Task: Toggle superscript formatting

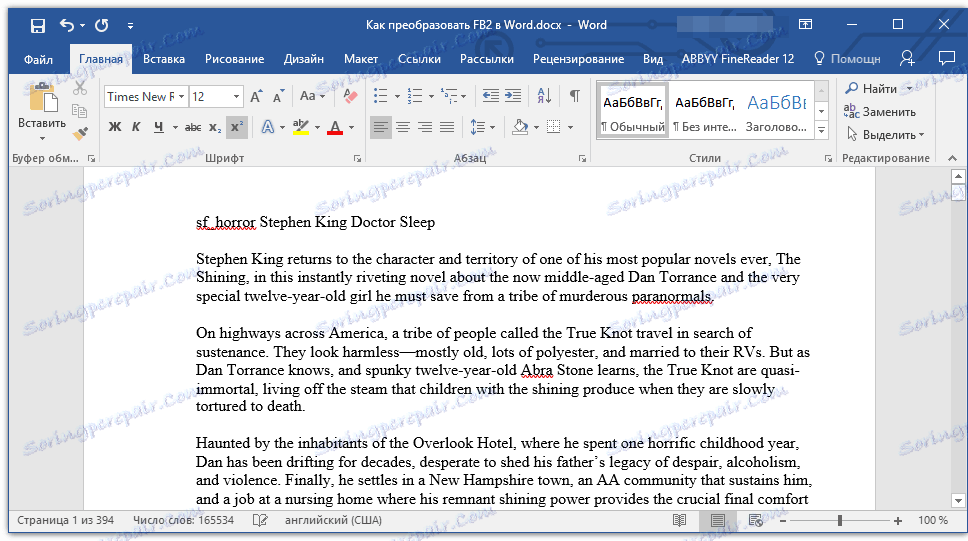Action: coord(236,127)
